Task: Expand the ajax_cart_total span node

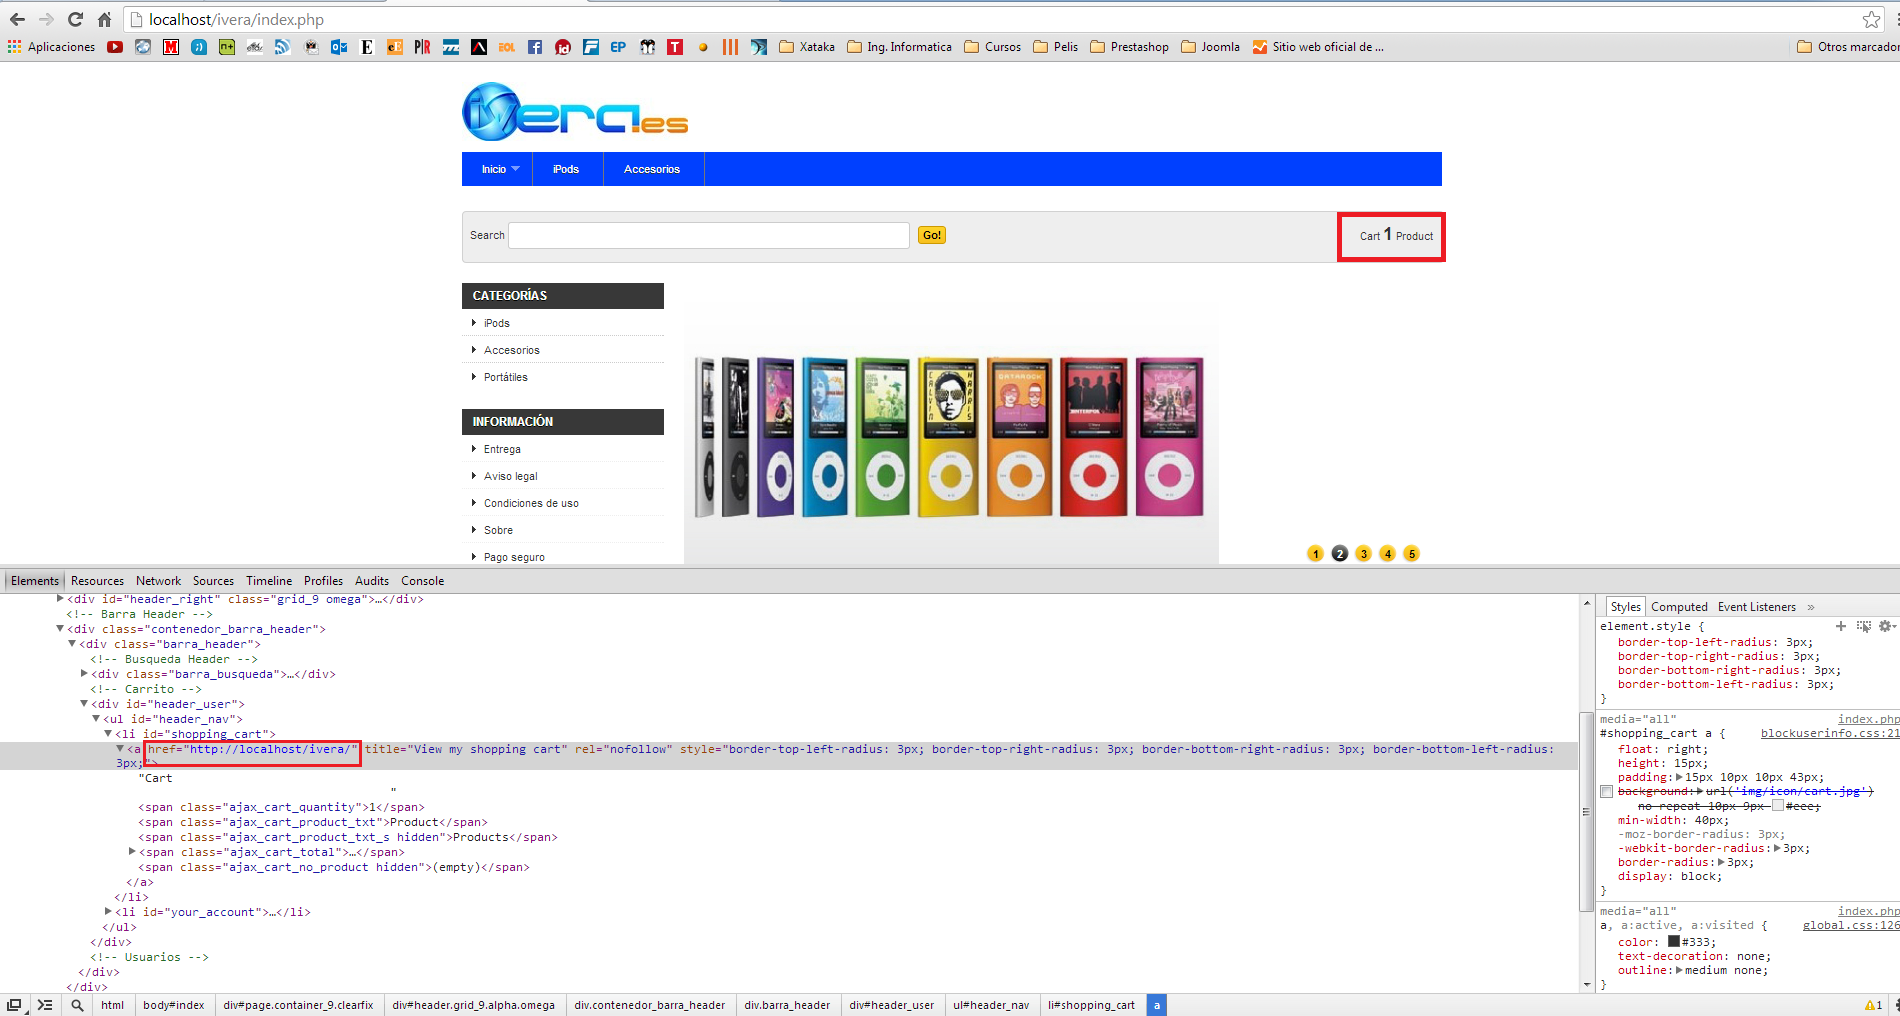Action: coord(132,852)
